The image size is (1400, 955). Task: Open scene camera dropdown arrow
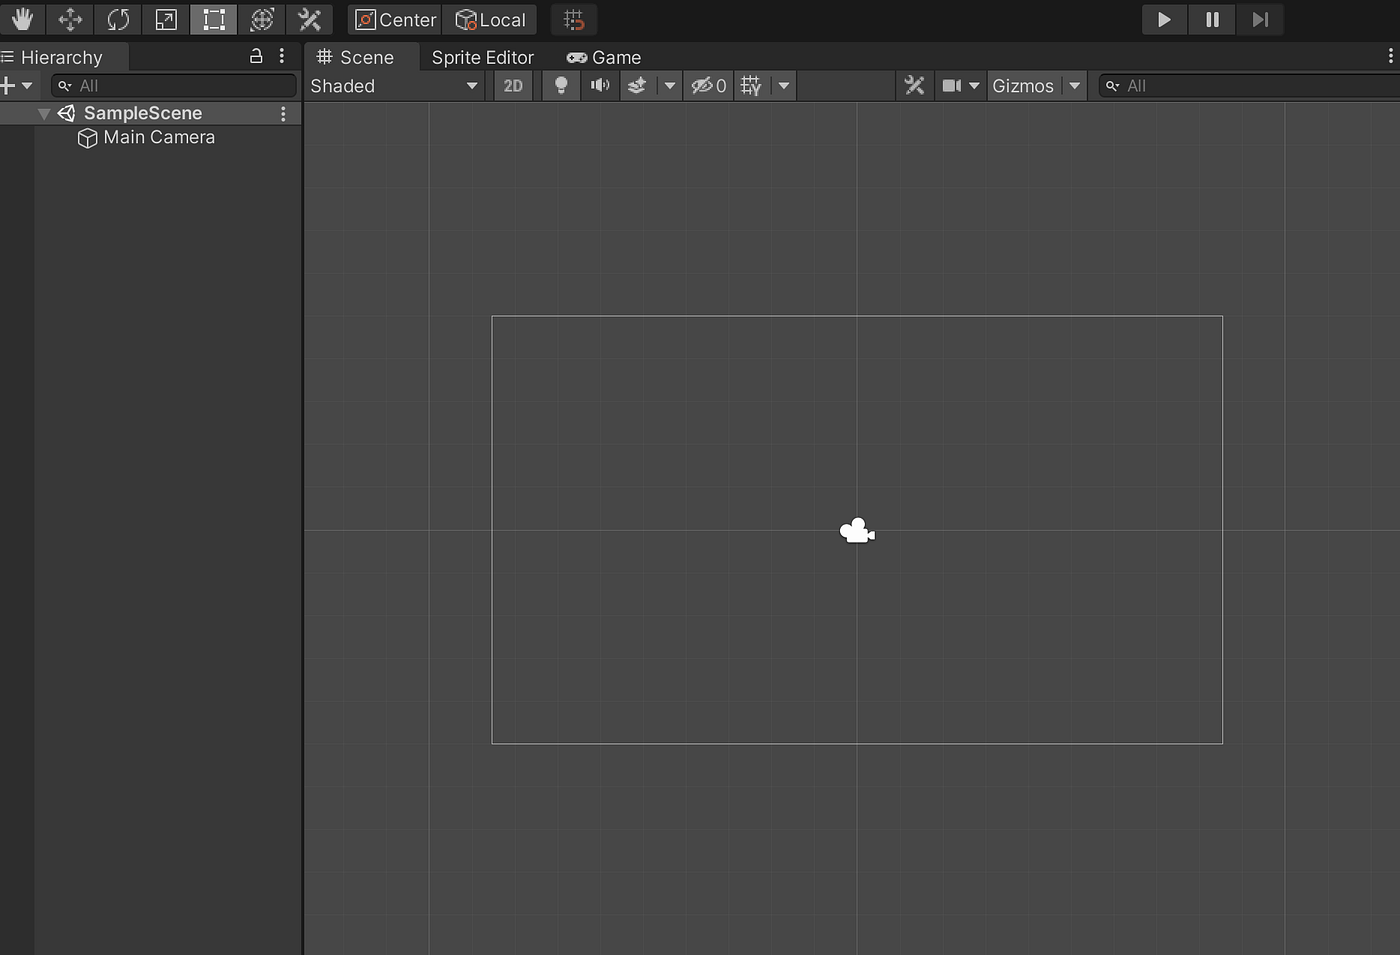click(974, 86)
